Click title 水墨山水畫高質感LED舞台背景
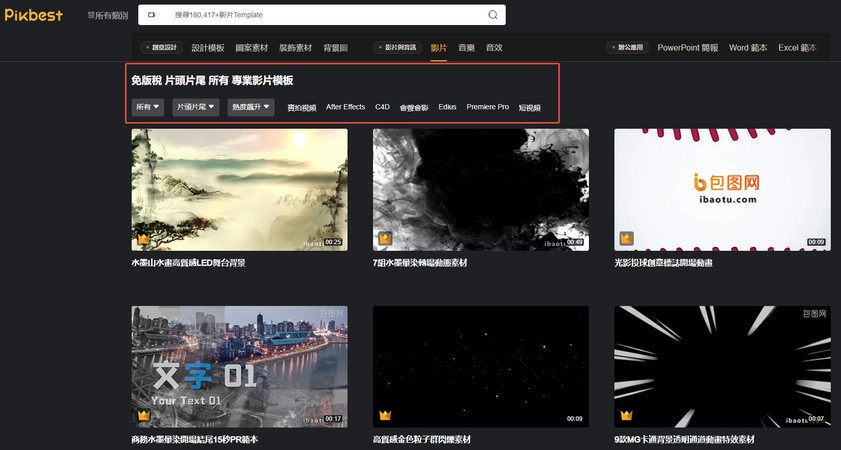This screenshot has width=841, height=450. [188, 263]
